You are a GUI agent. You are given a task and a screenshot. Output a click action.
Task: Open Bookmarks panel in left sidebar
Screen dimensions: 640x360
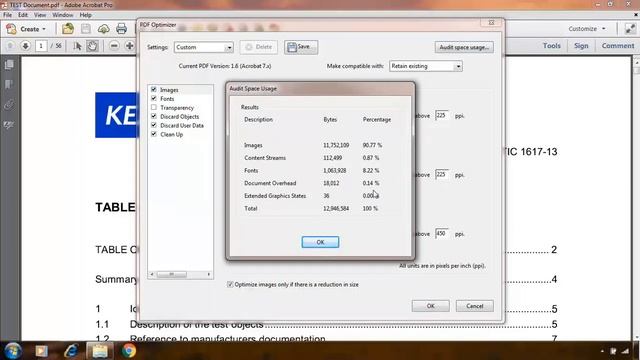9,84
